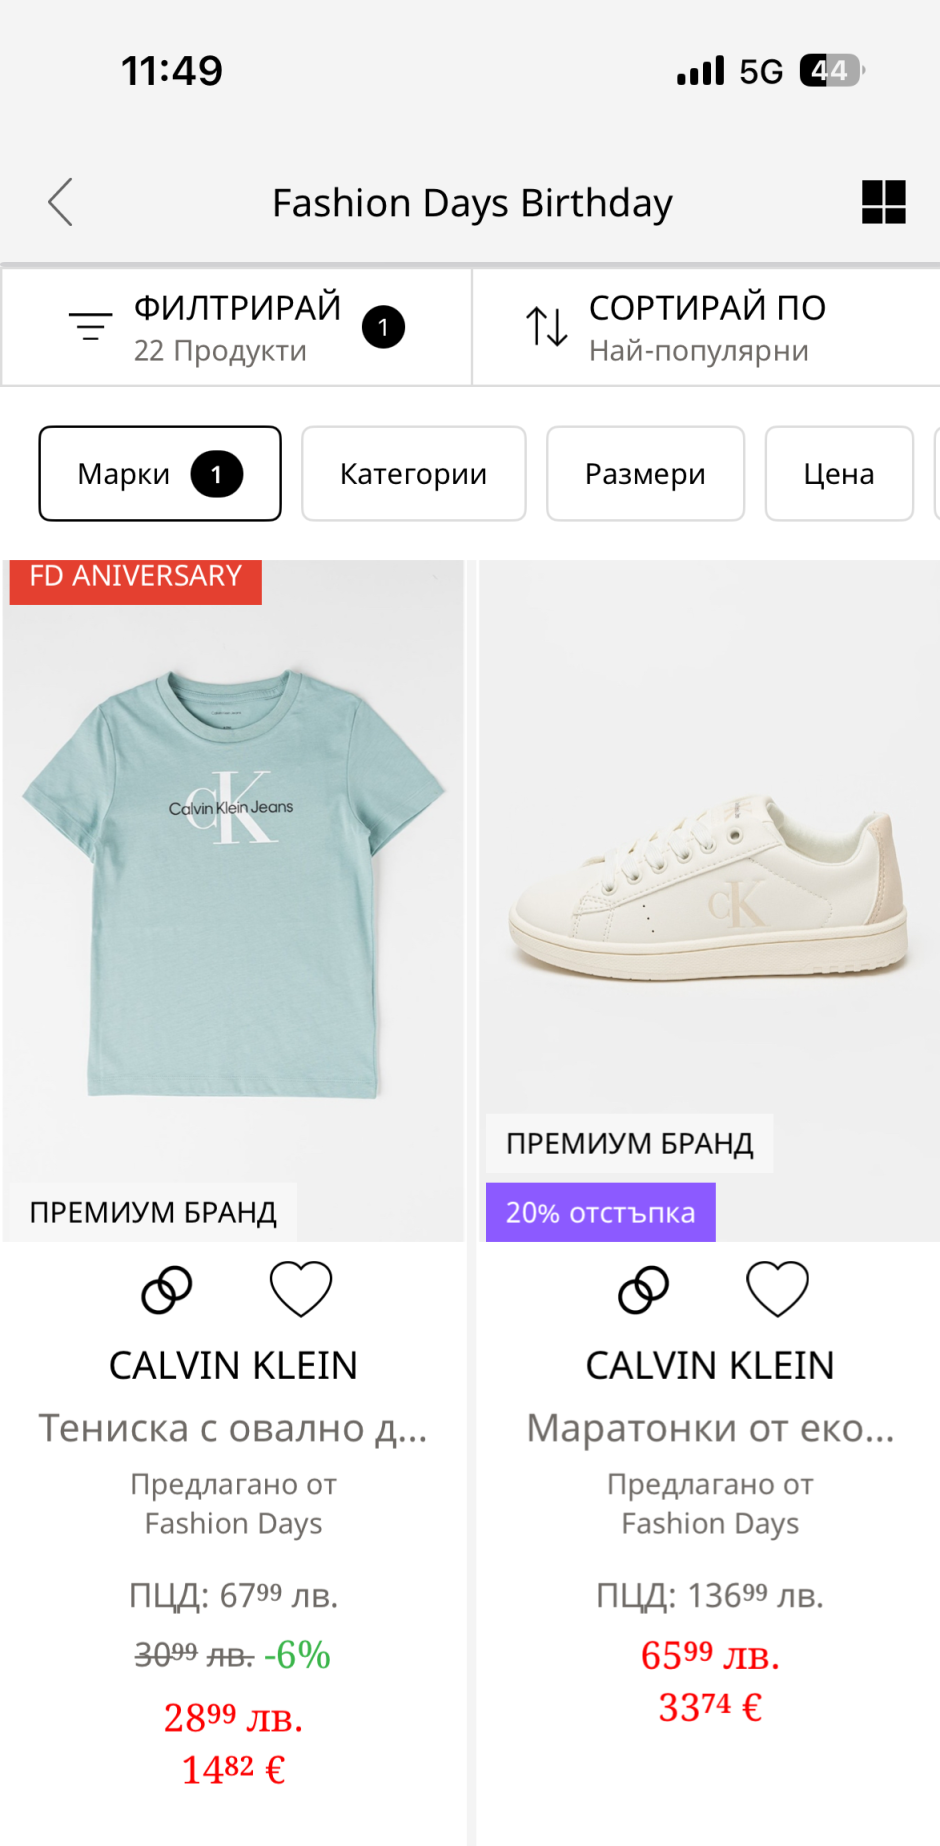Viewport: 940px width, 1846px height.
Task: Open similar items for the teal t-shirt
Action: click(x=167, y=1290)
